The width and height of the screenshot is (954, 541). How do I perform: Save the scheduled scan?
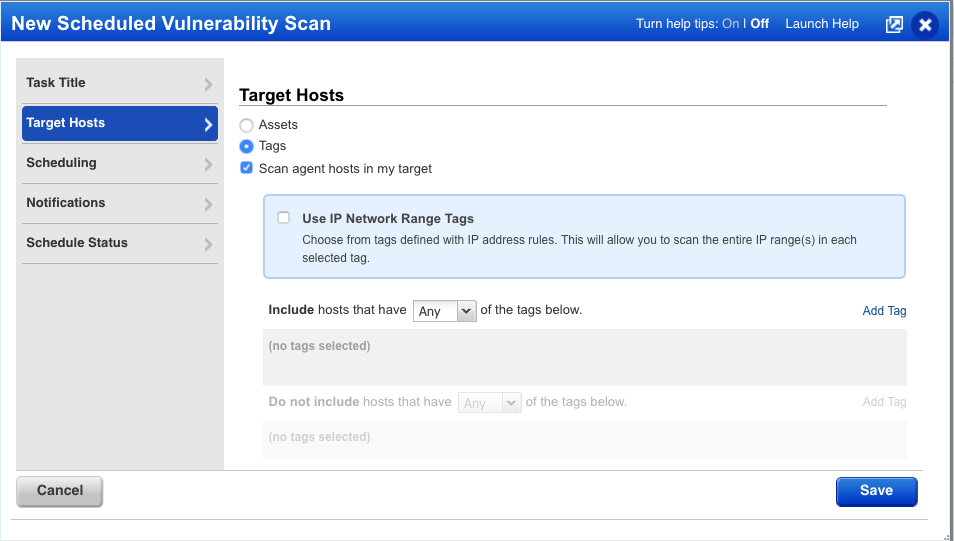tap(877, 491)
